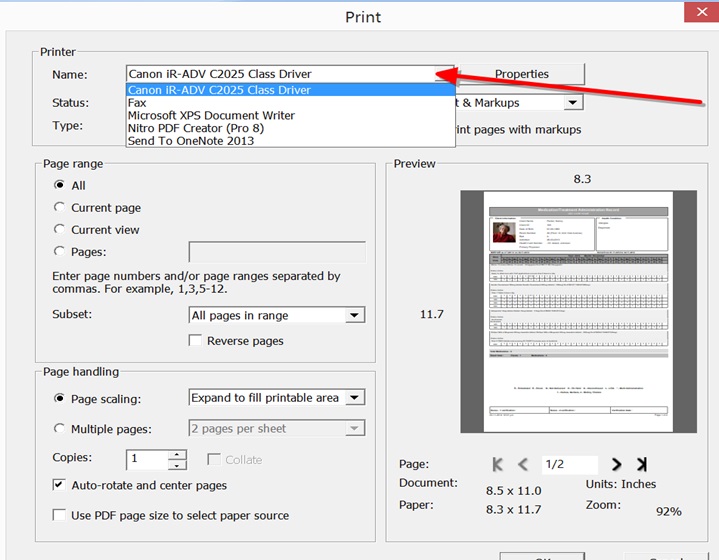The height and width of the screenshot is (560, 719).
Task: Choose Current page radio button
Action: pos(59,208)
